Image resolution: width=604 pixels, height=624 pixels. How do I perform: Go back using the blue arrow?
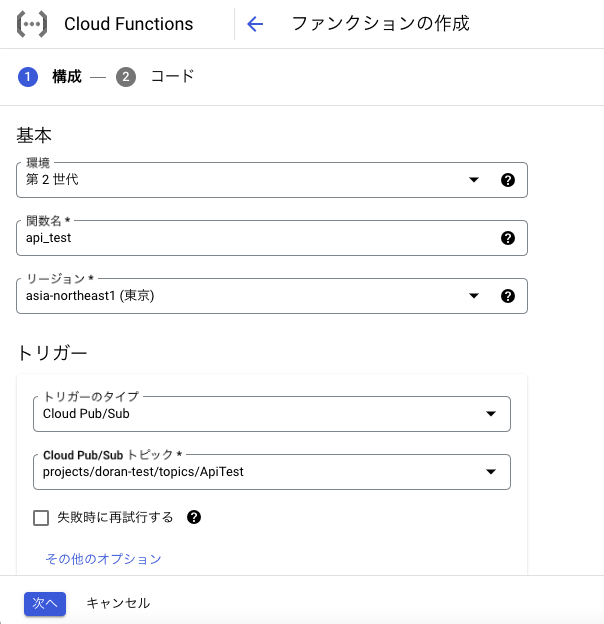pyautogui.click(x=255, y=24)
